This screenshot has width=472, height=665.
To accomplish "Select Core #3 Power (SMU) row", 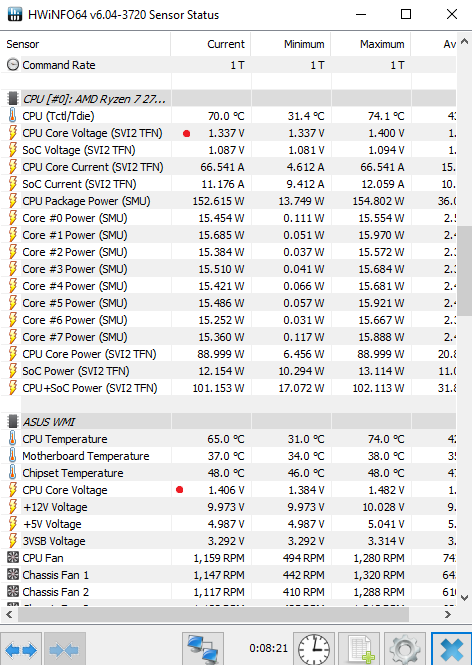I will click(x=228, y=269).
